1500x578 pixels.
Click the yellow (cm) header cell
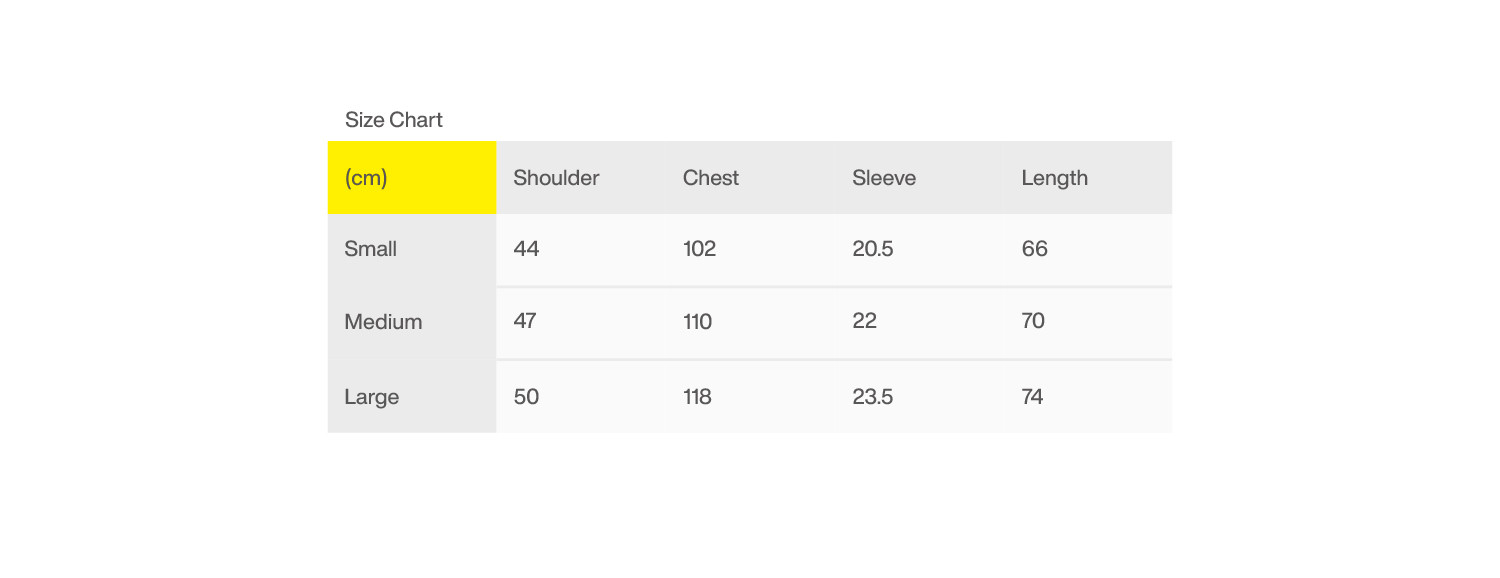click(x=412, y=177)
